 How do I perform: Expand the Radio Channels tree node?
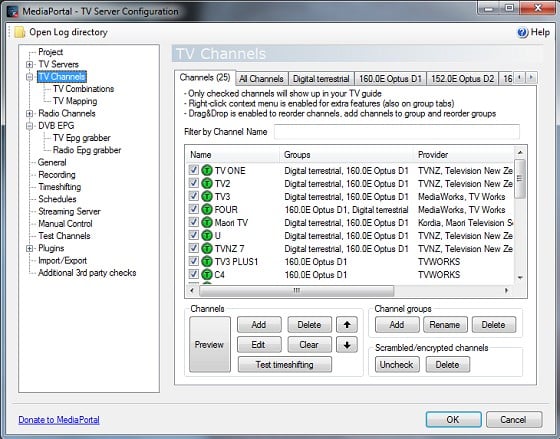30,114
